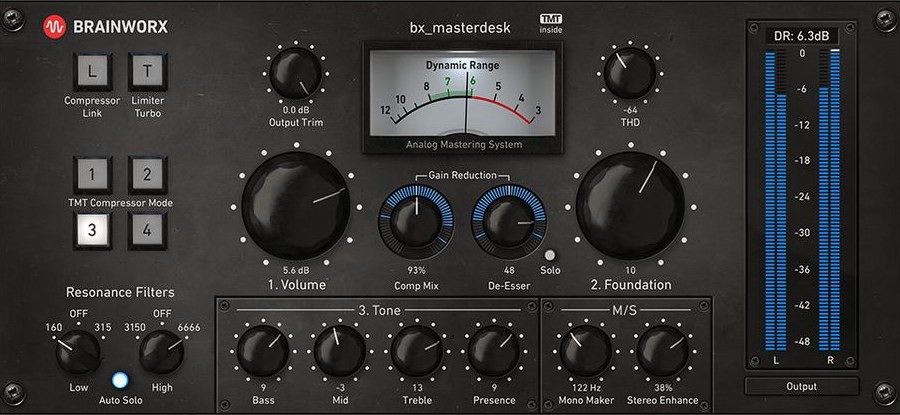This screenshot has width=900, height=415.
Task: Click the High resonance filter knob
Action: click(x=162, y=352)
